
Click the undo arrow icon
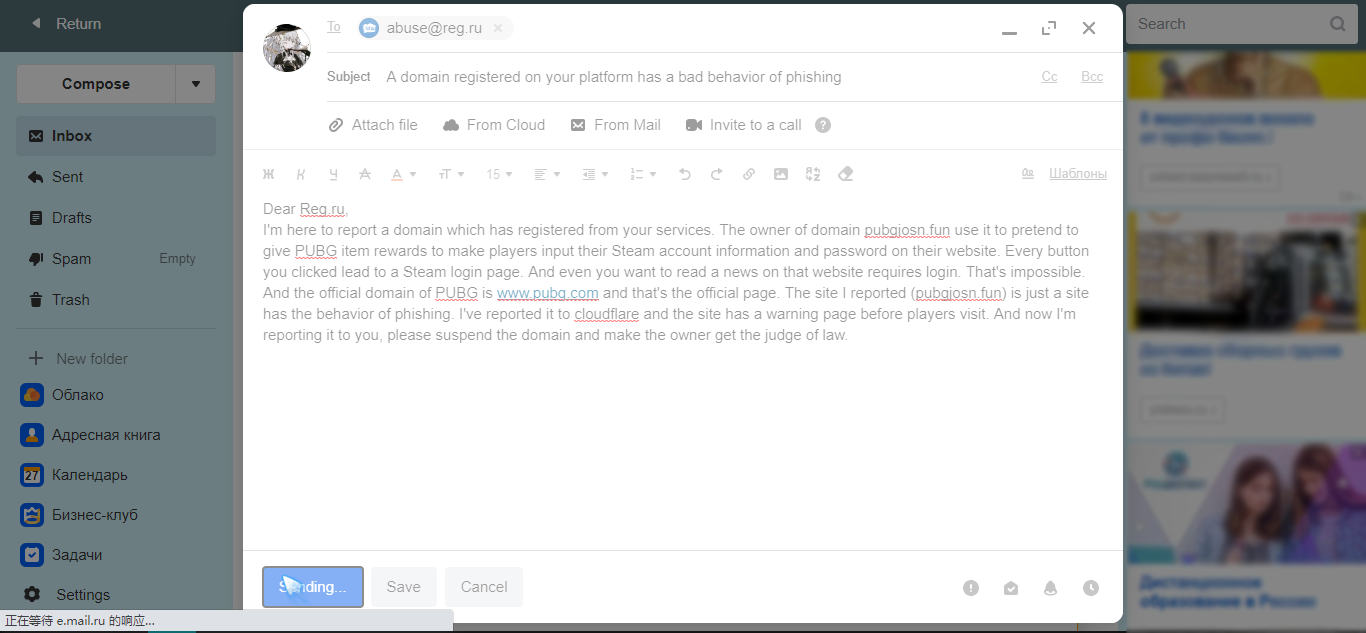tap(685, 174)
